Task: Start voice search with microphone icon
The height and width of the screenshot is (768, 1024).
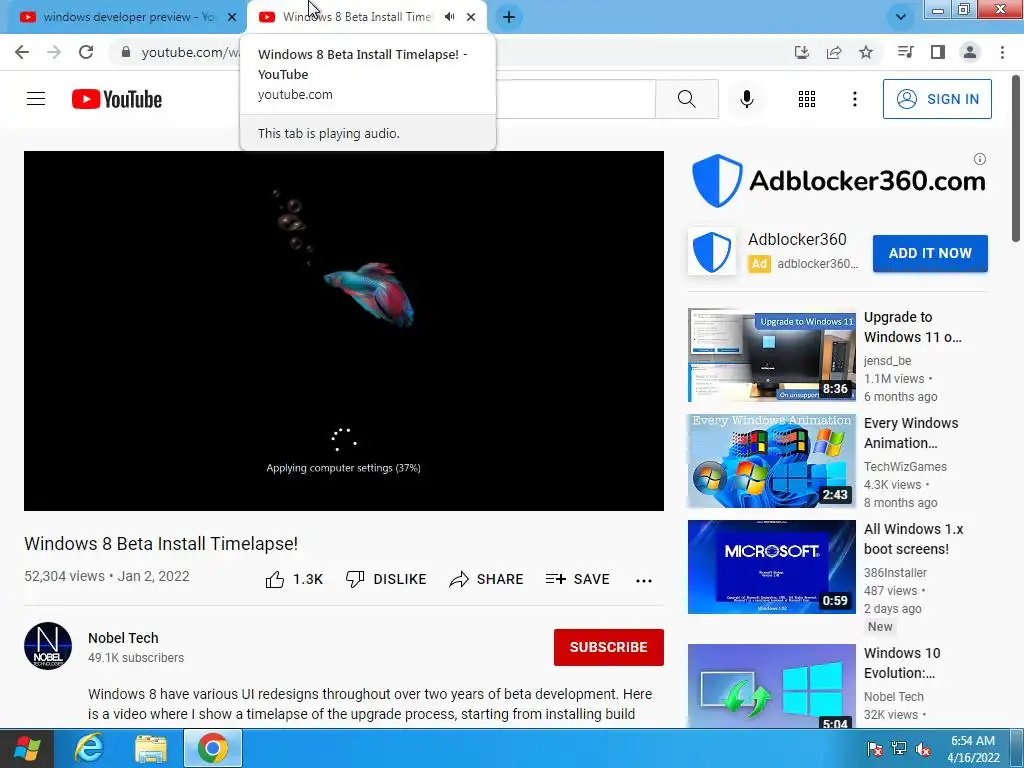Action: coord(746,99)
